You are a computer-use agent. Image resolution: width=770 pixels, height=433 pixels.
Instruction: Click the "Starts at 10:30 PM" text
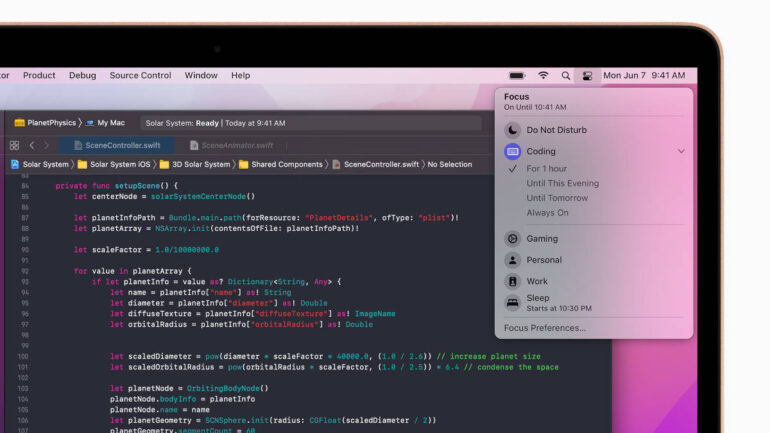coord(559,308)
